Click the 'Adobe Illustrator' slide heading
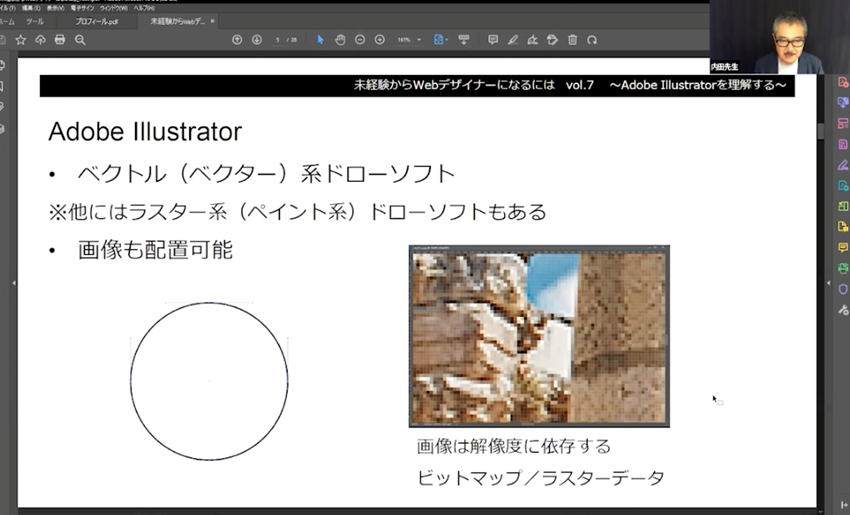850x515 pixels. click(145, 132)
